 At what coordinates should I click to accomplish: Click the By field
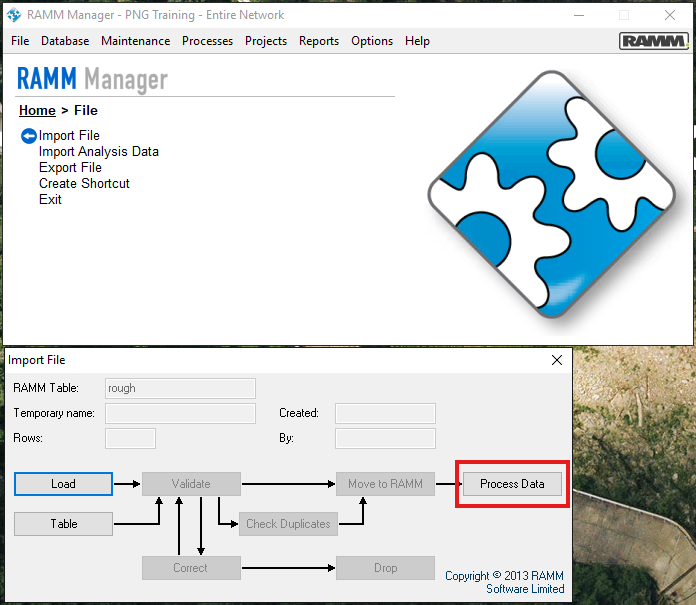pyautogui.click(x=385, y=438)
